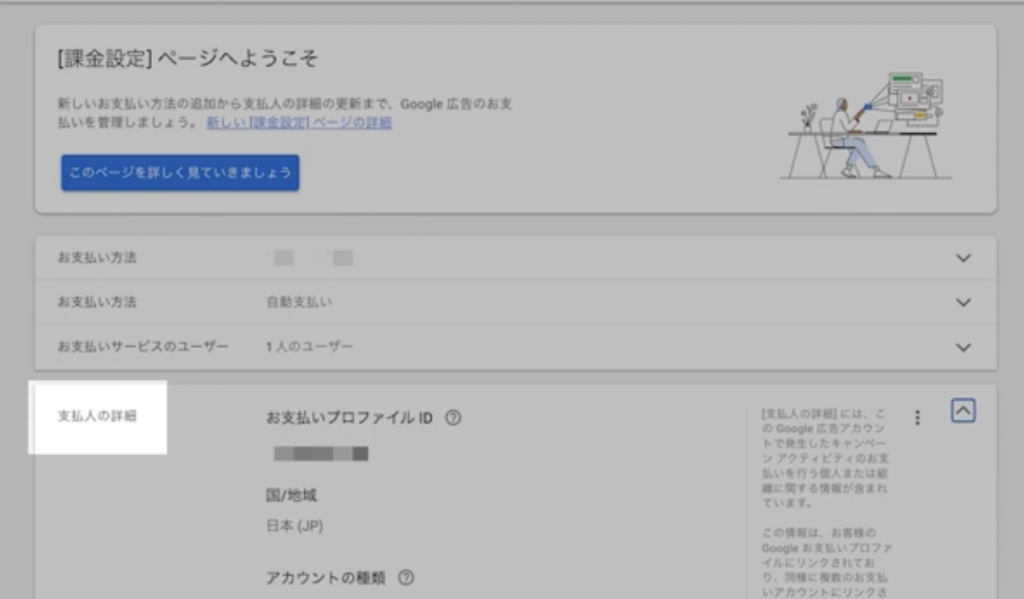The width and height of the screenshot is (1024, 599).
Task: Collapse the 支払人の詳細 section with up chevron
Action: (x=963, y=411)
